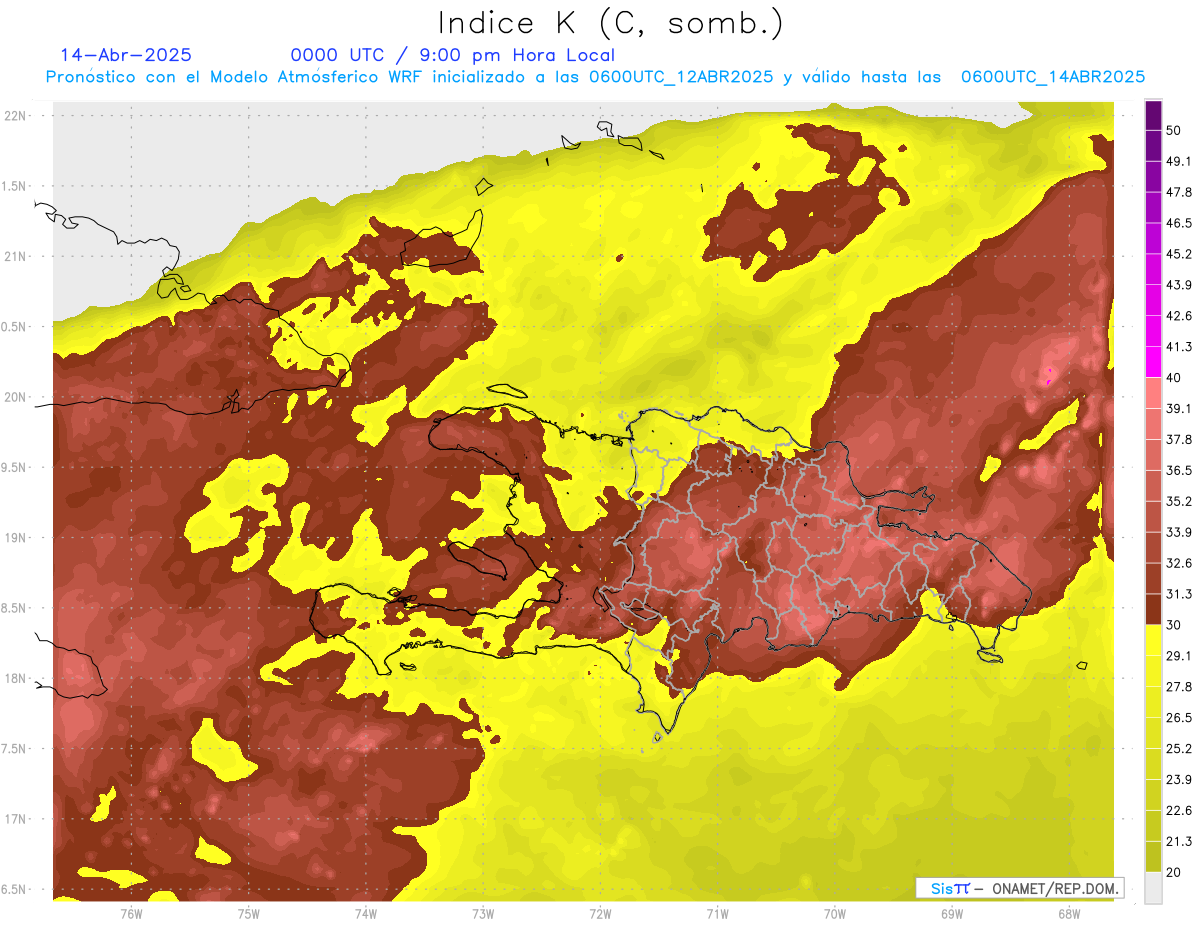Select the '69W' longitude label
The image size is (1200, 927).
click(x=951, y=913)
